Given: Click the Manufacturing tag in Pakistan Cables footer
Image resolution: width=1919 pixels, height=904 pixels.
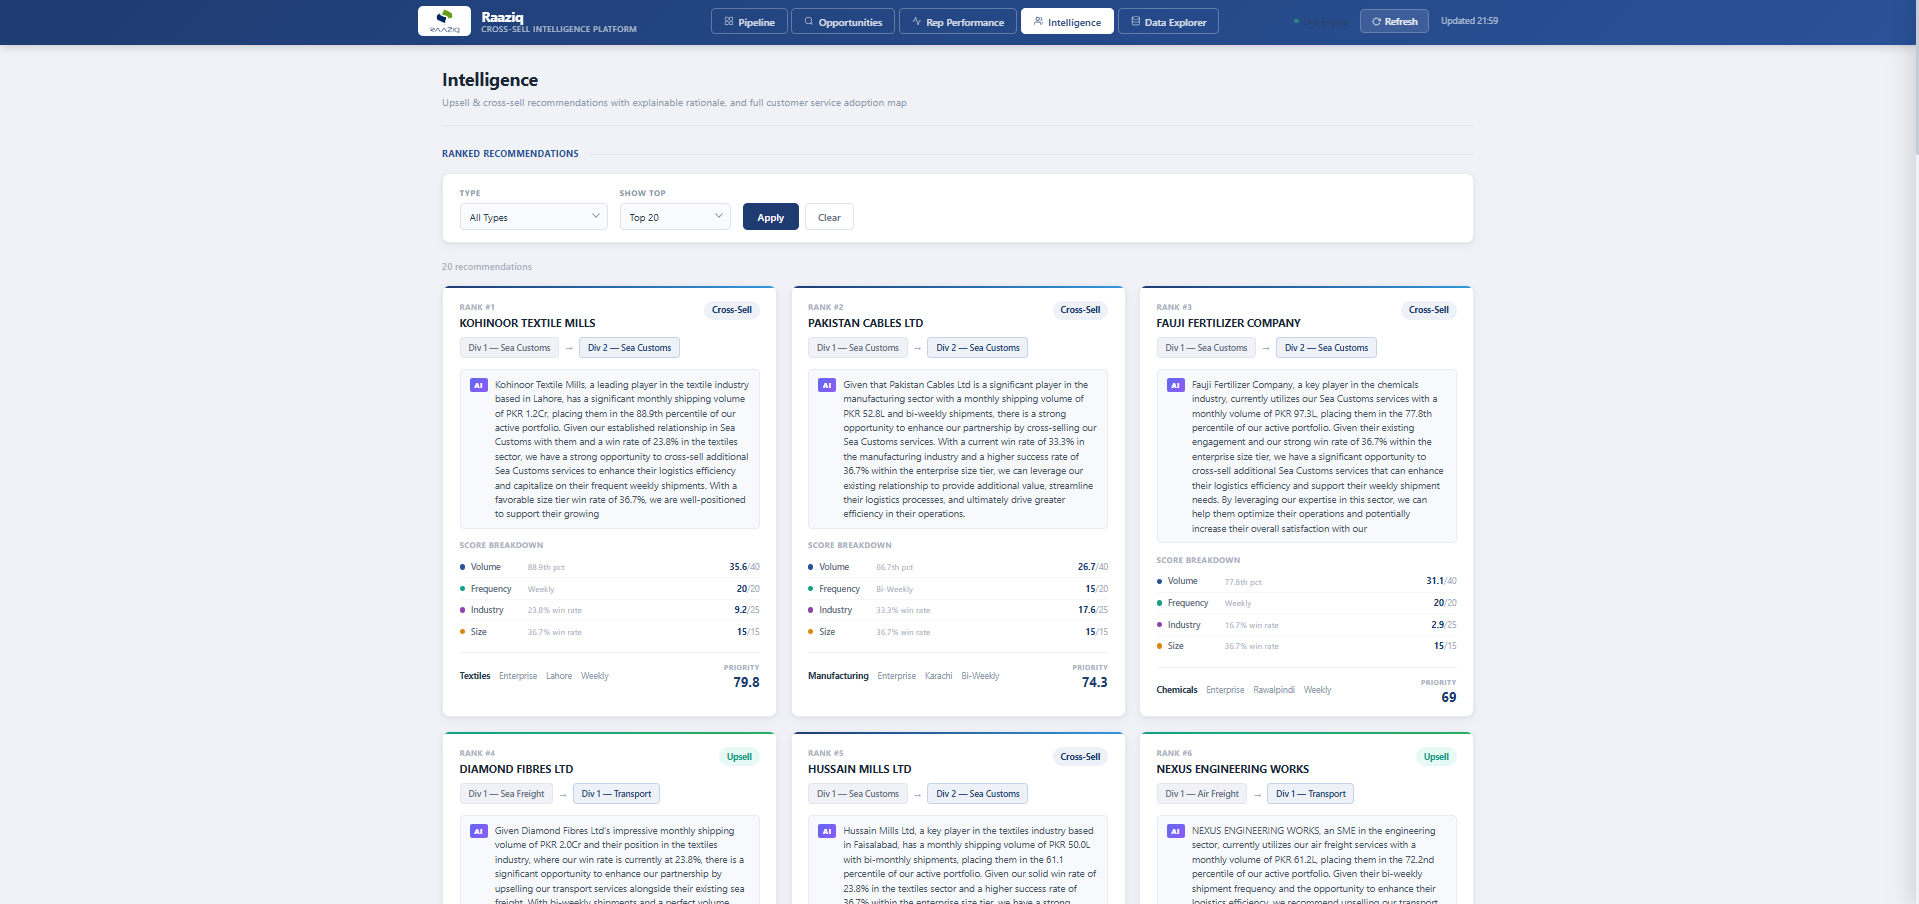Looking at the screenshot, I should tap(838, 676).
